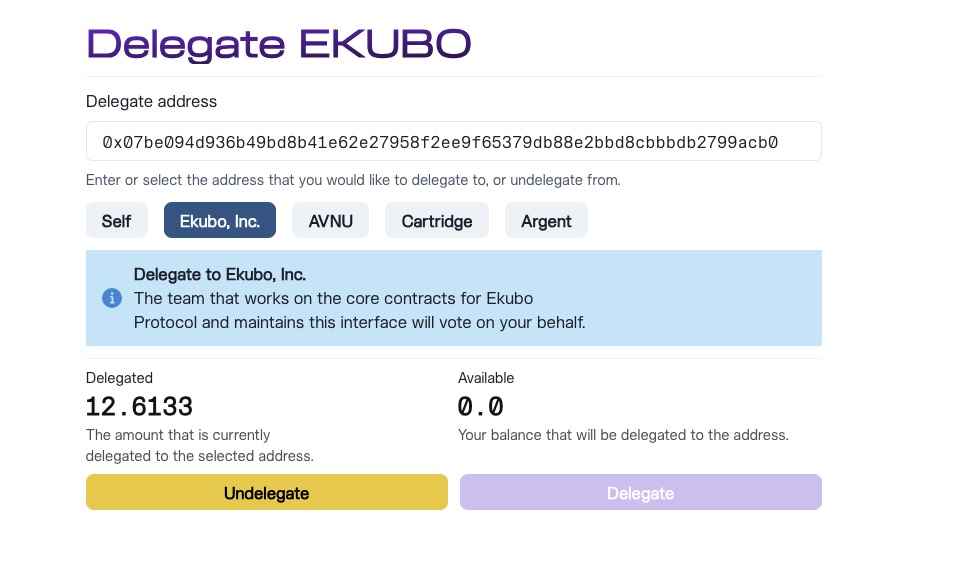The image size is (973, 587).
Task: Click the "Delegate to Ekubo, Inc." banner title
Action: point(220,274)
